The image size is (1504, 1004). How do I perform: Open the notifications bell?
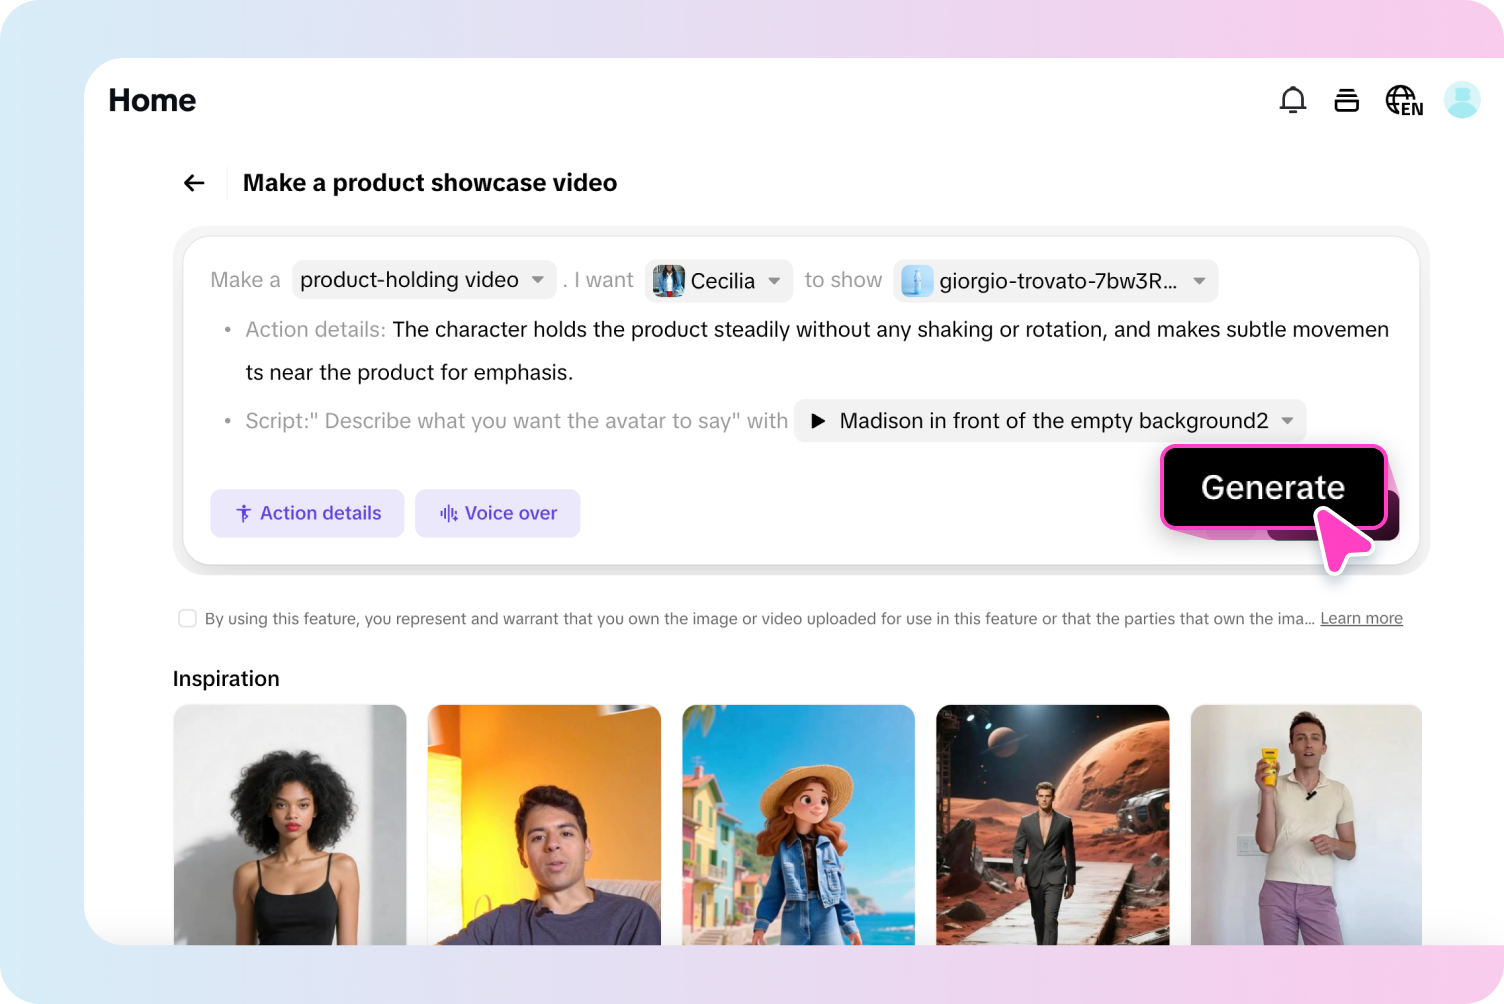point(1292,100)
